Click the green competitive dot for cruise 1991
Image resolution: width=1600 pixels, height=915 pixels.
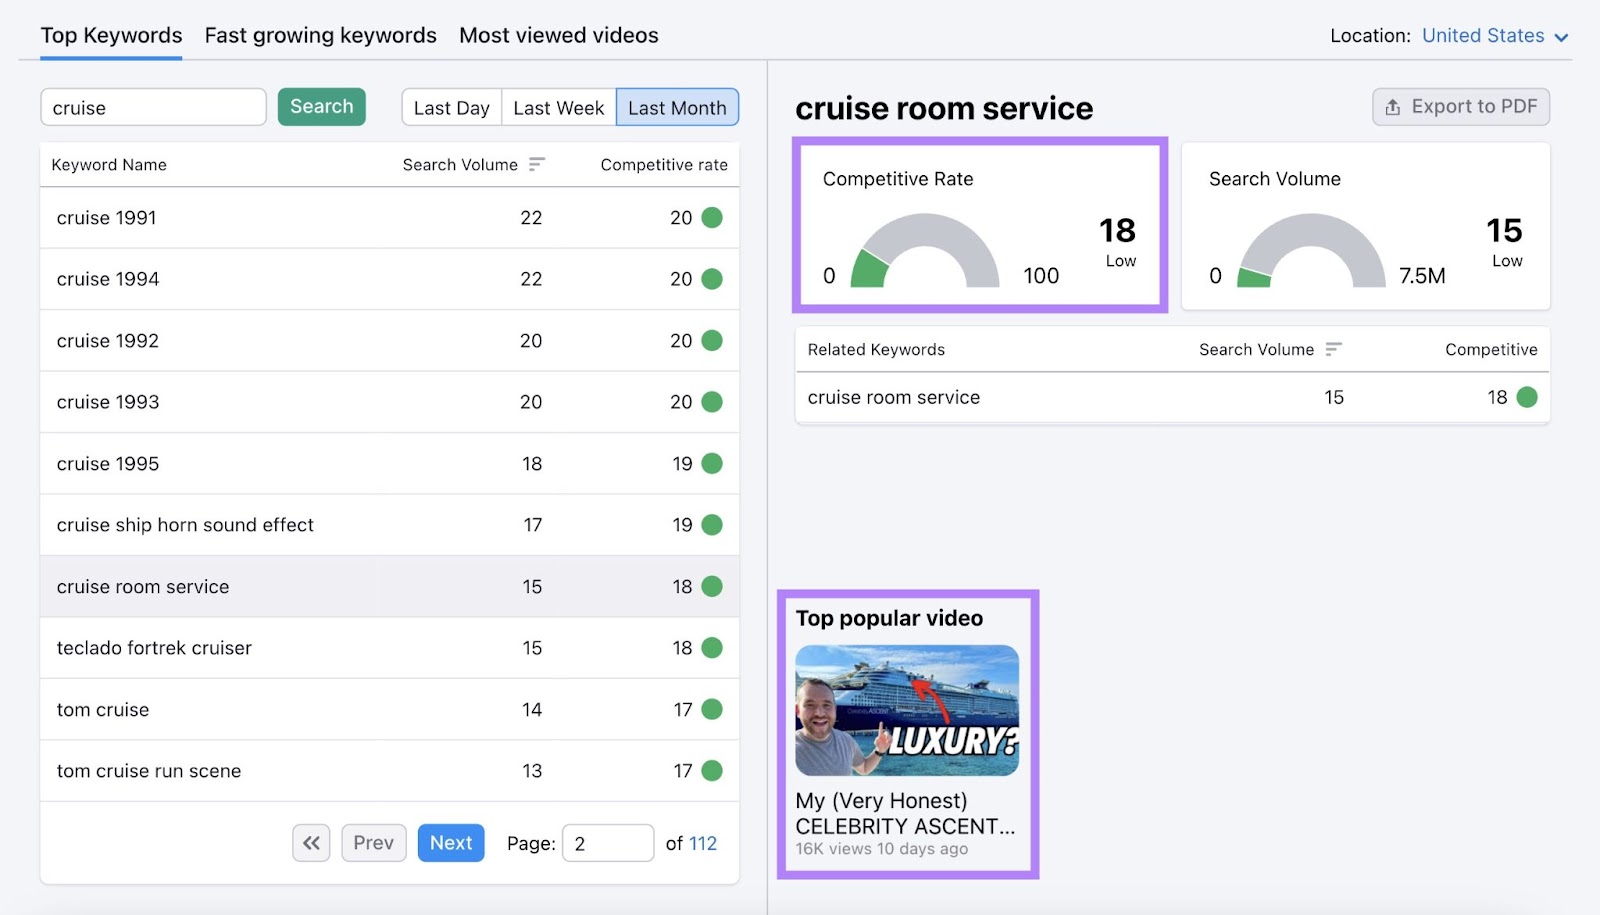(711, 217)
